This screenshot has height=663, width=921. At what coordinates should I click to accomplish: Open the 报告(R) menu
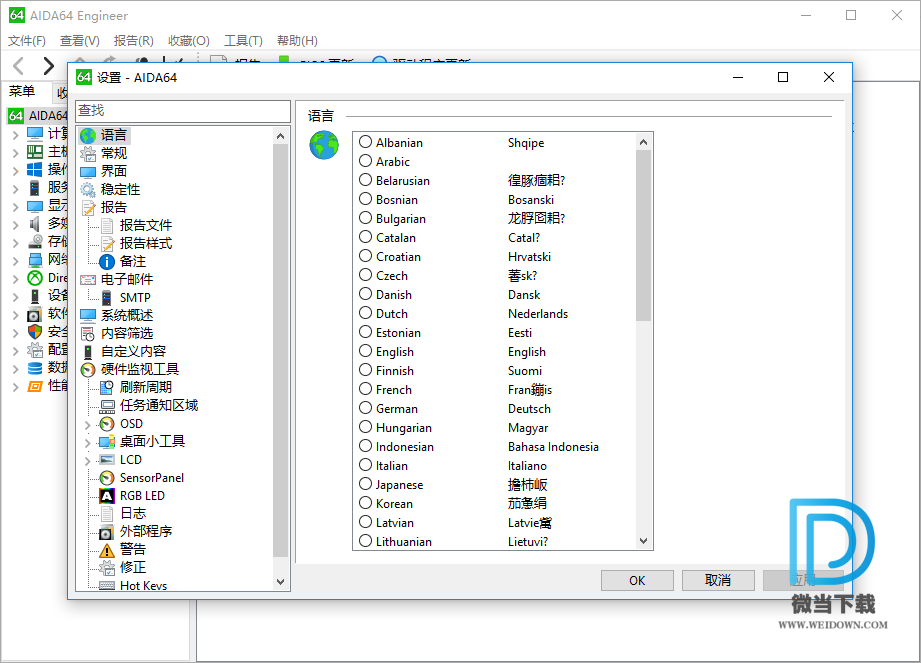[x=134, y=41]
